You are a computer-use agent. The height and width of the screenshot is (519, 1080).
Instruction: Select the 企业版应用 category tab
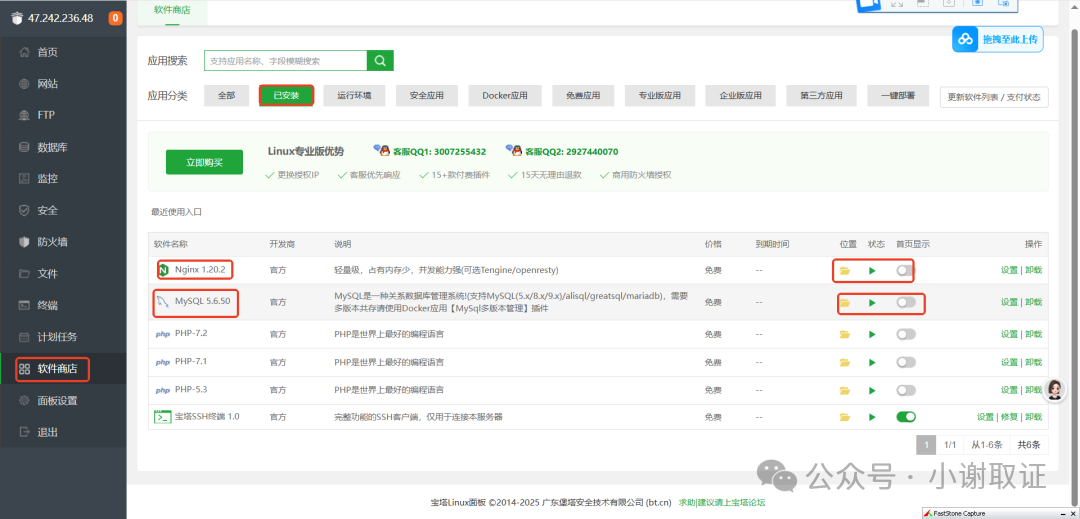[x=740, y=96]
